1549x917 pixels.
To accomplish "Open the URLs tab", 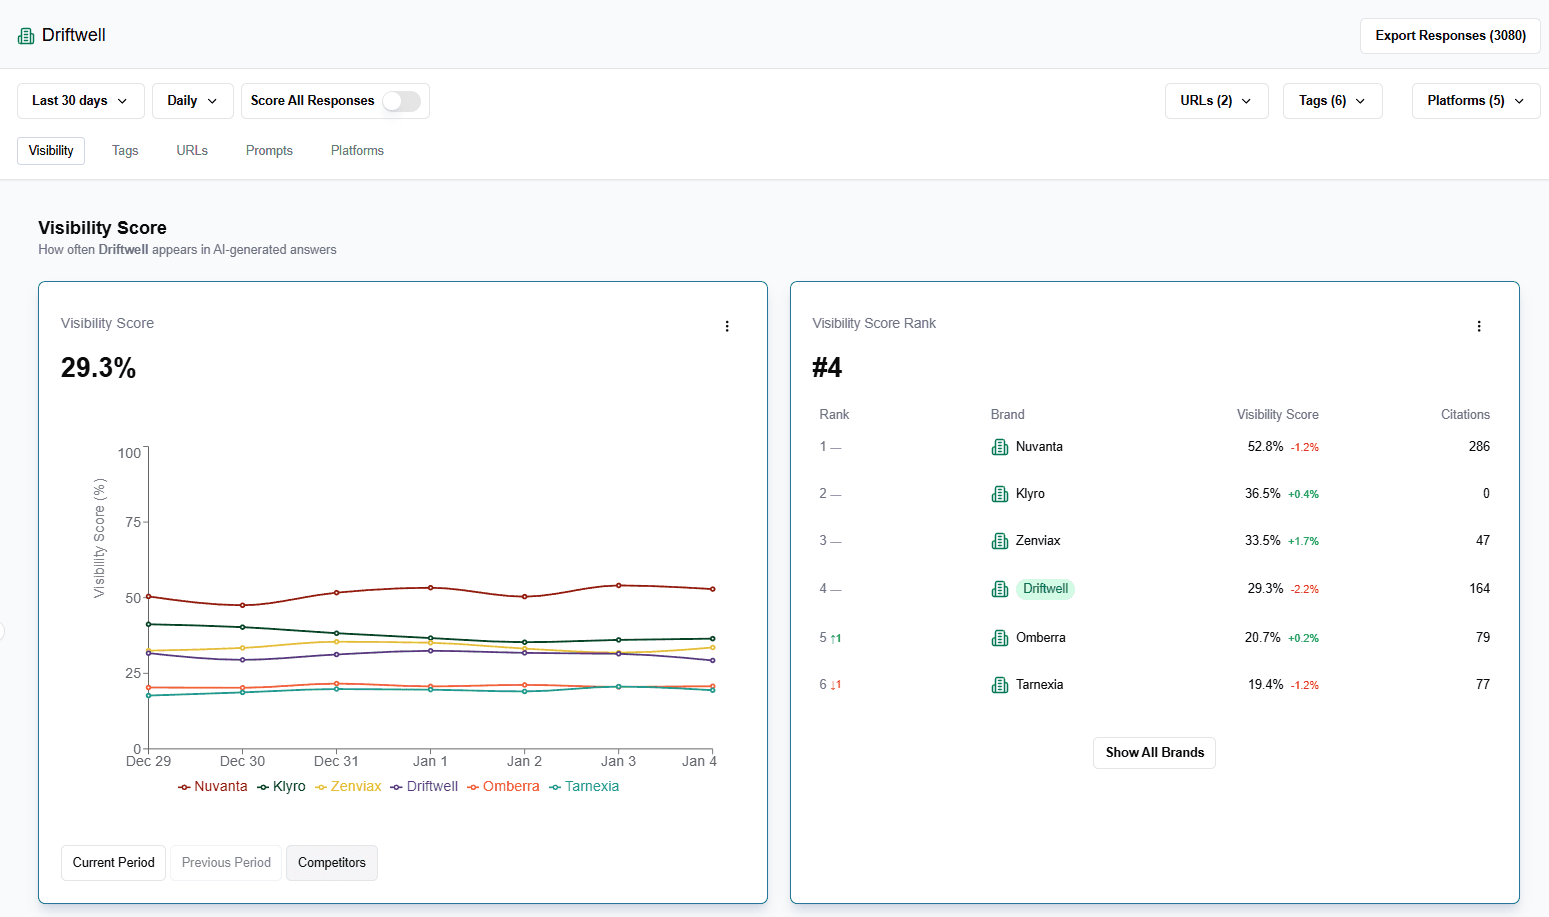I will [191, 150].
